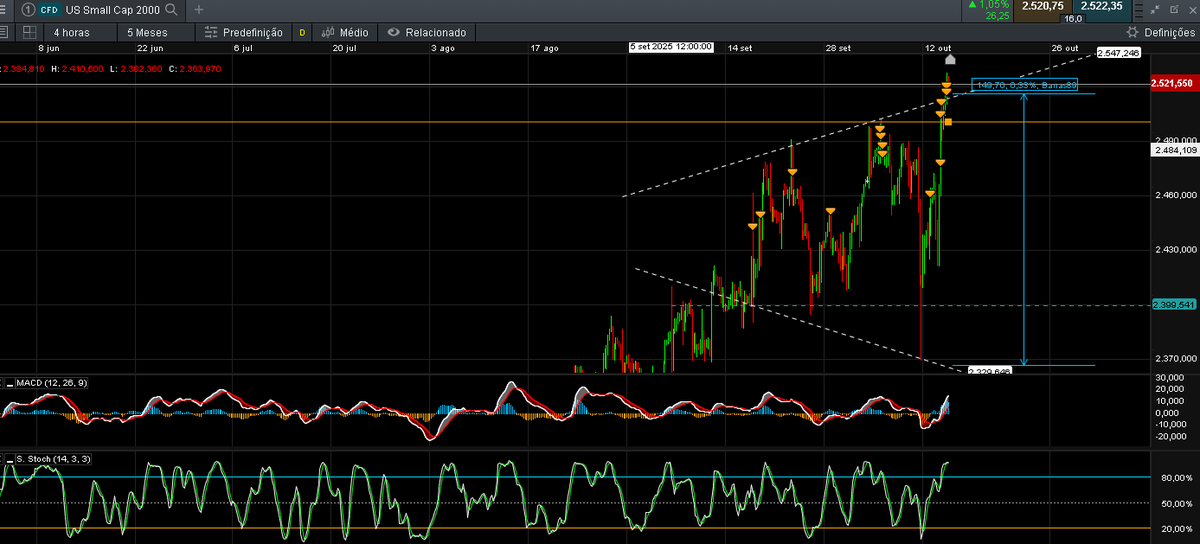Click the orange square marker near the latest candle

(x=948, y=123)
